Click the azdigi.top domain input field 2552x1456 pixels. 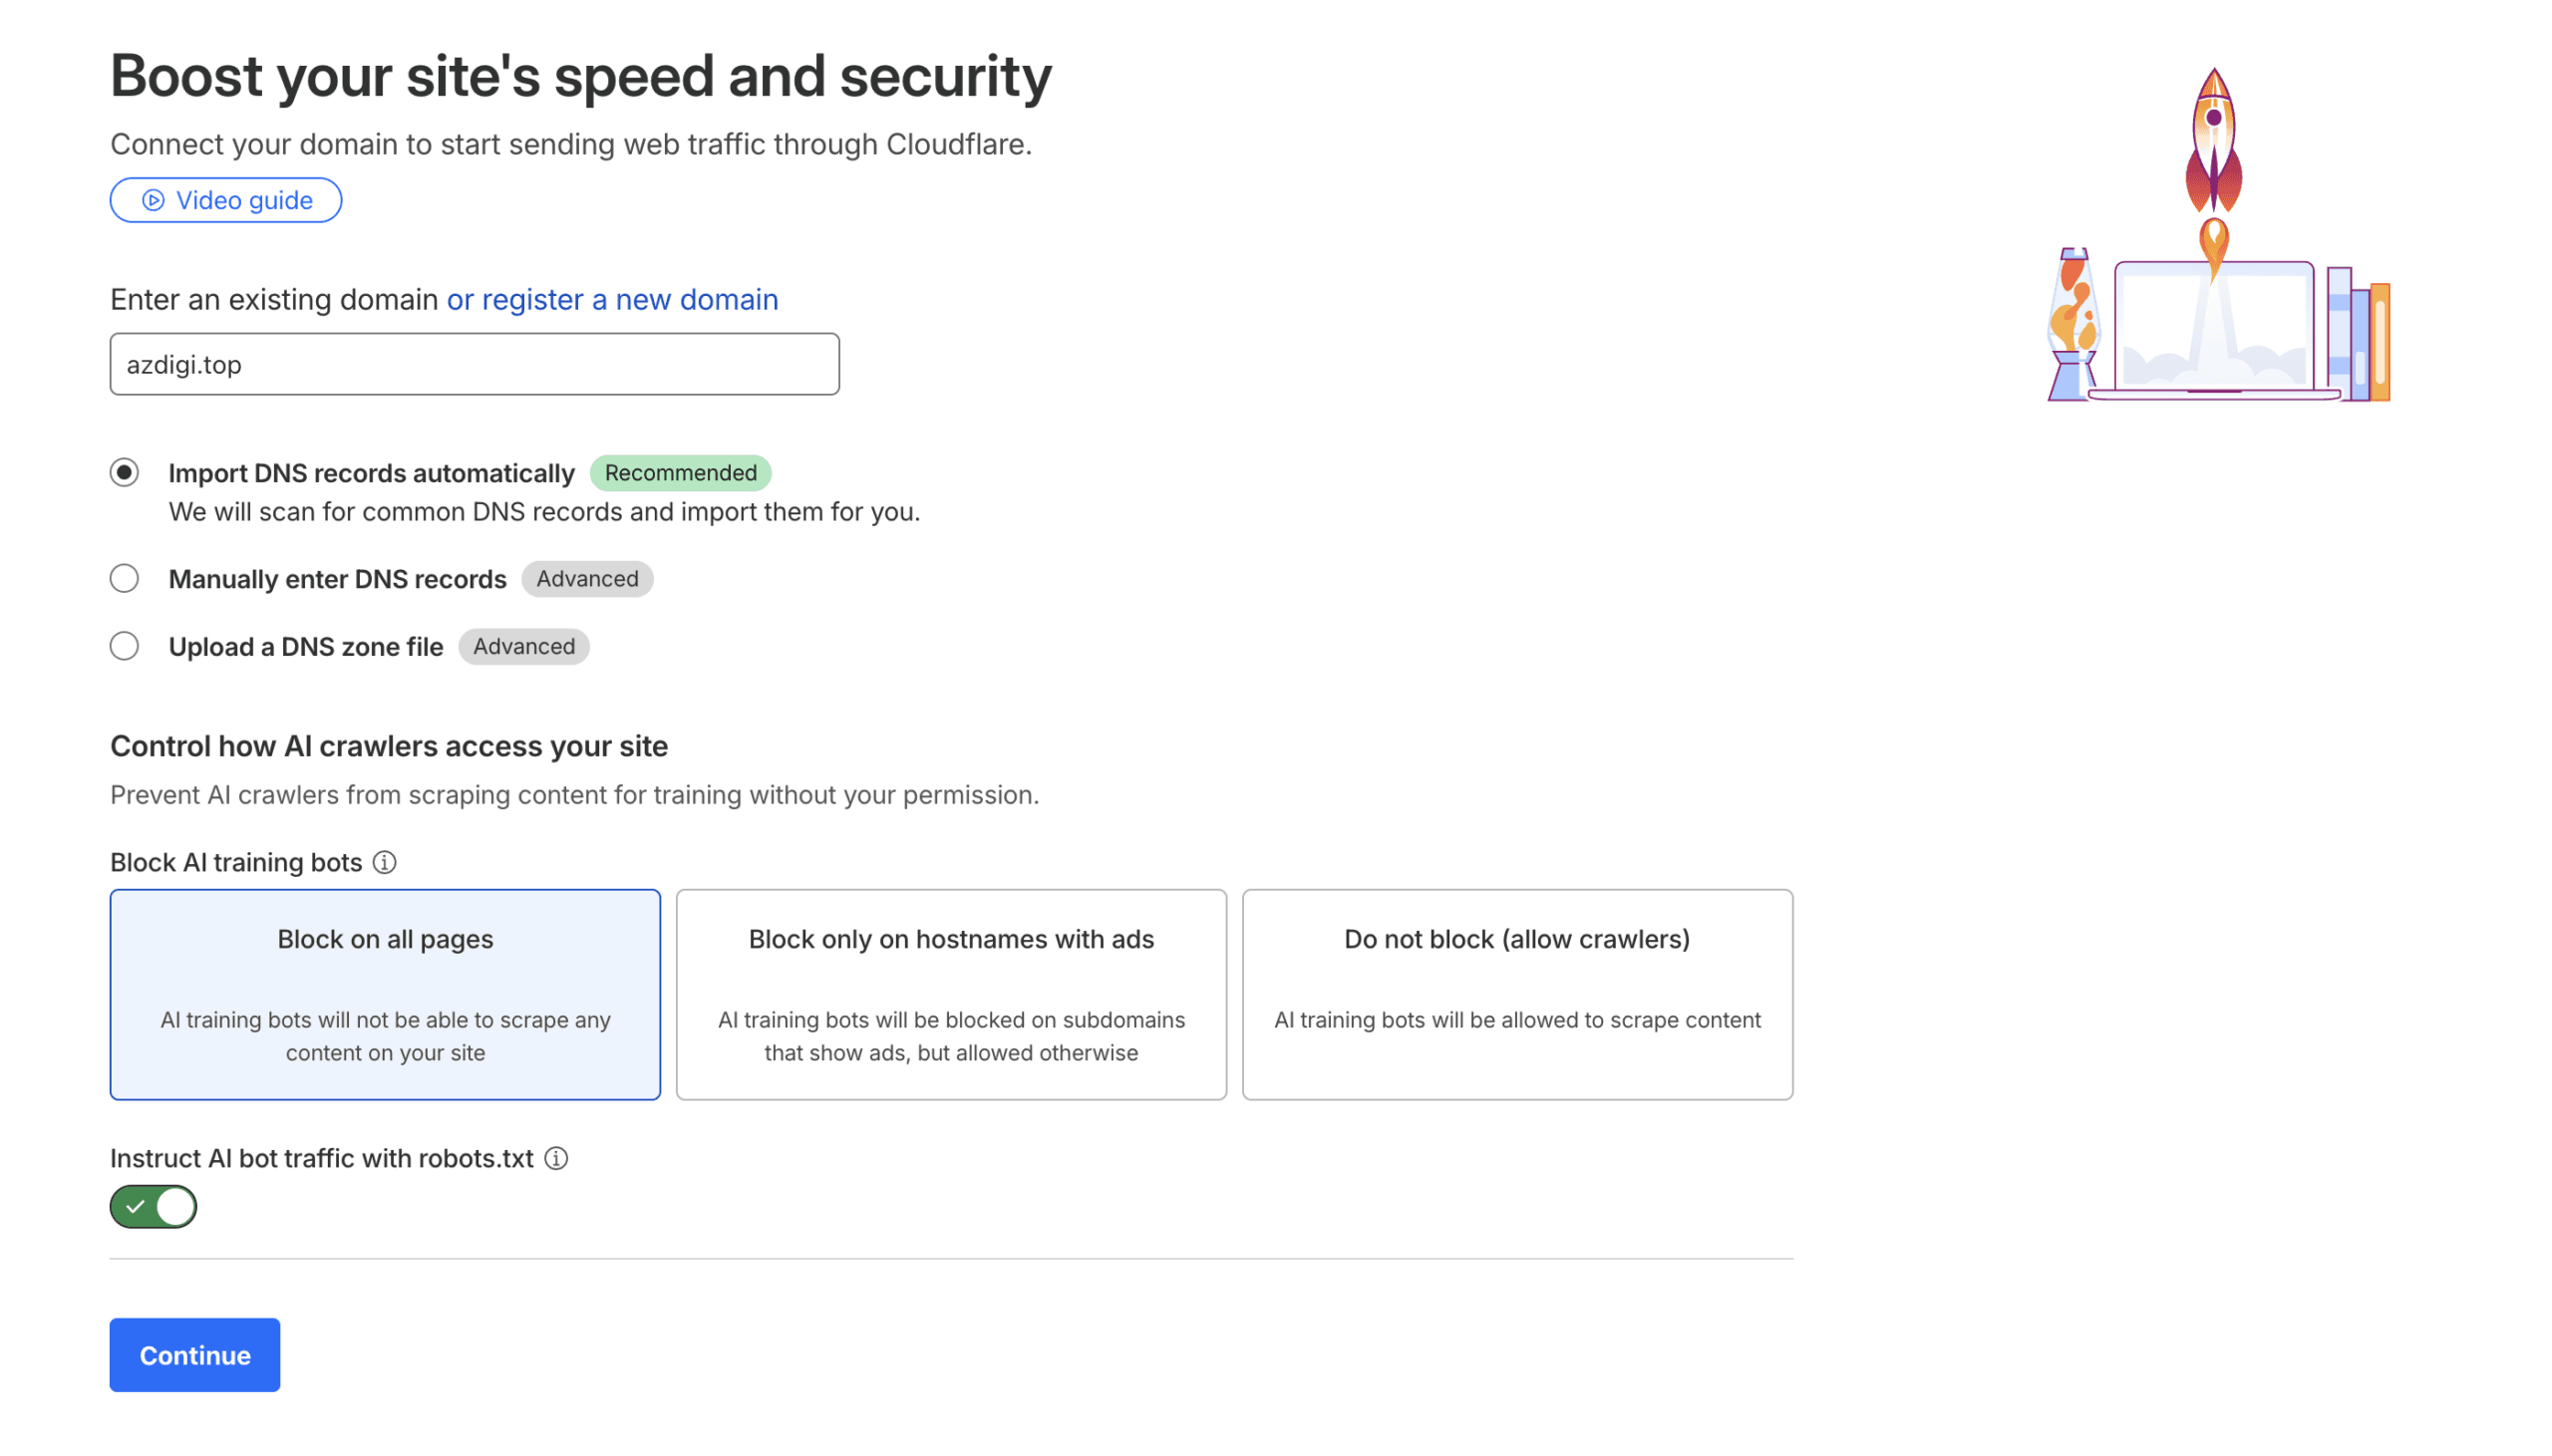473,364
